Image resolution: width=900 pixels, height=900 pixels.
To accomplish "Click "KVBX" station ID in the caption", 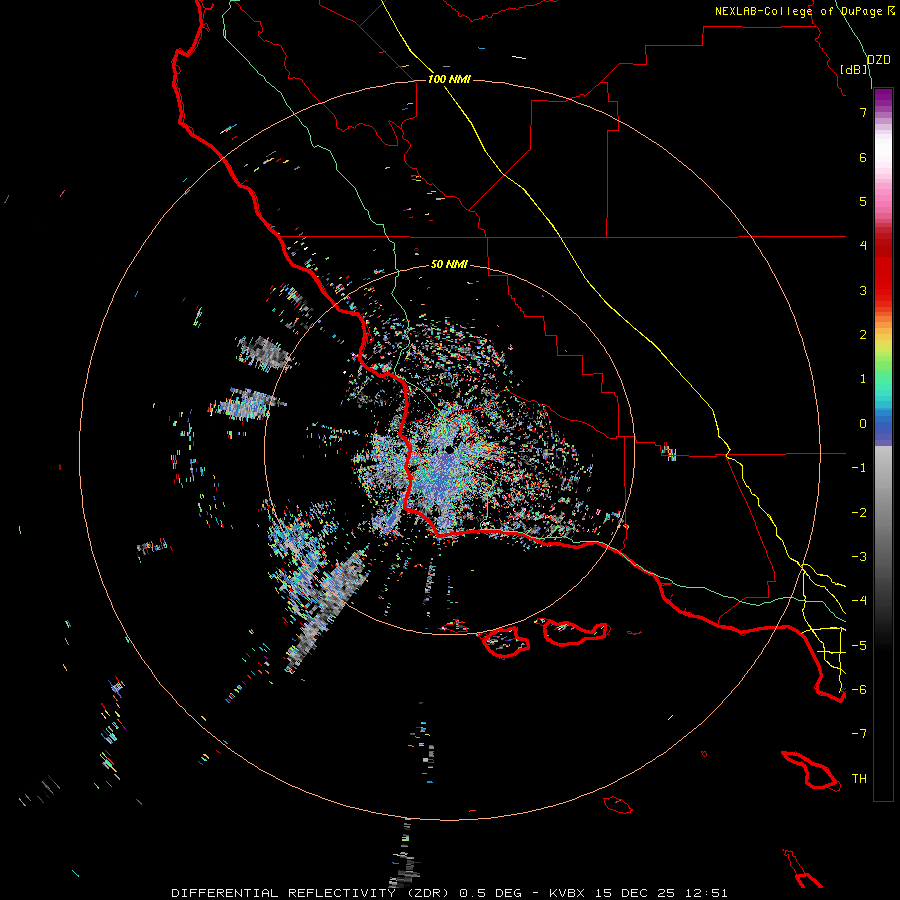I will pyautogui.click(x=567, y=893).
